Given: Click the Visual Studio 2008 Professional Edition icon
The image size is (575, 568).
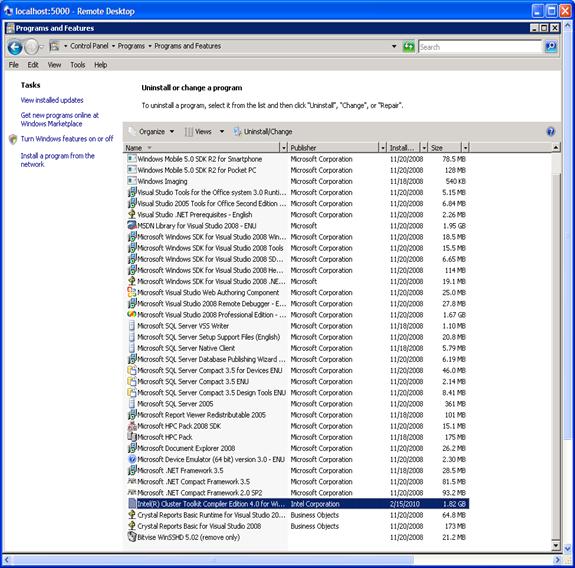Looking at the screenshot, I should coord(132,314).
